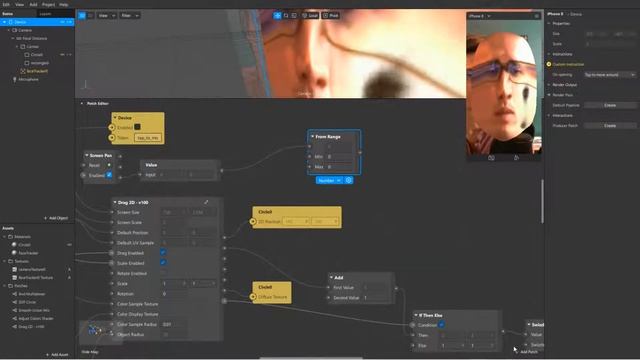This screenshot has height=360, width=640.
Task: Click the Microphone icon in Scene
Action: pyautogui.click(x=15, y=79)
